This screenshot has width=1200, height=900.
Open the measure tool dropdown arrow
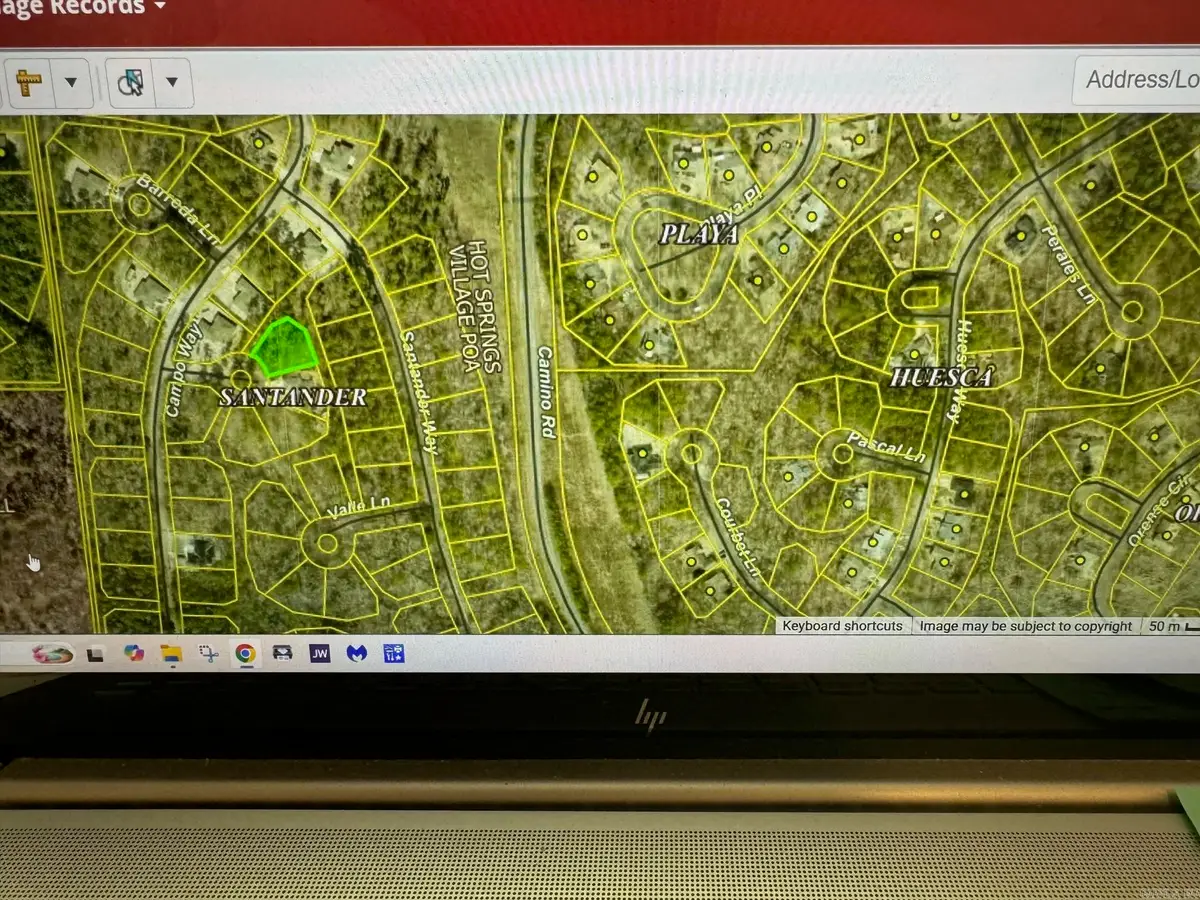[71, 82]
